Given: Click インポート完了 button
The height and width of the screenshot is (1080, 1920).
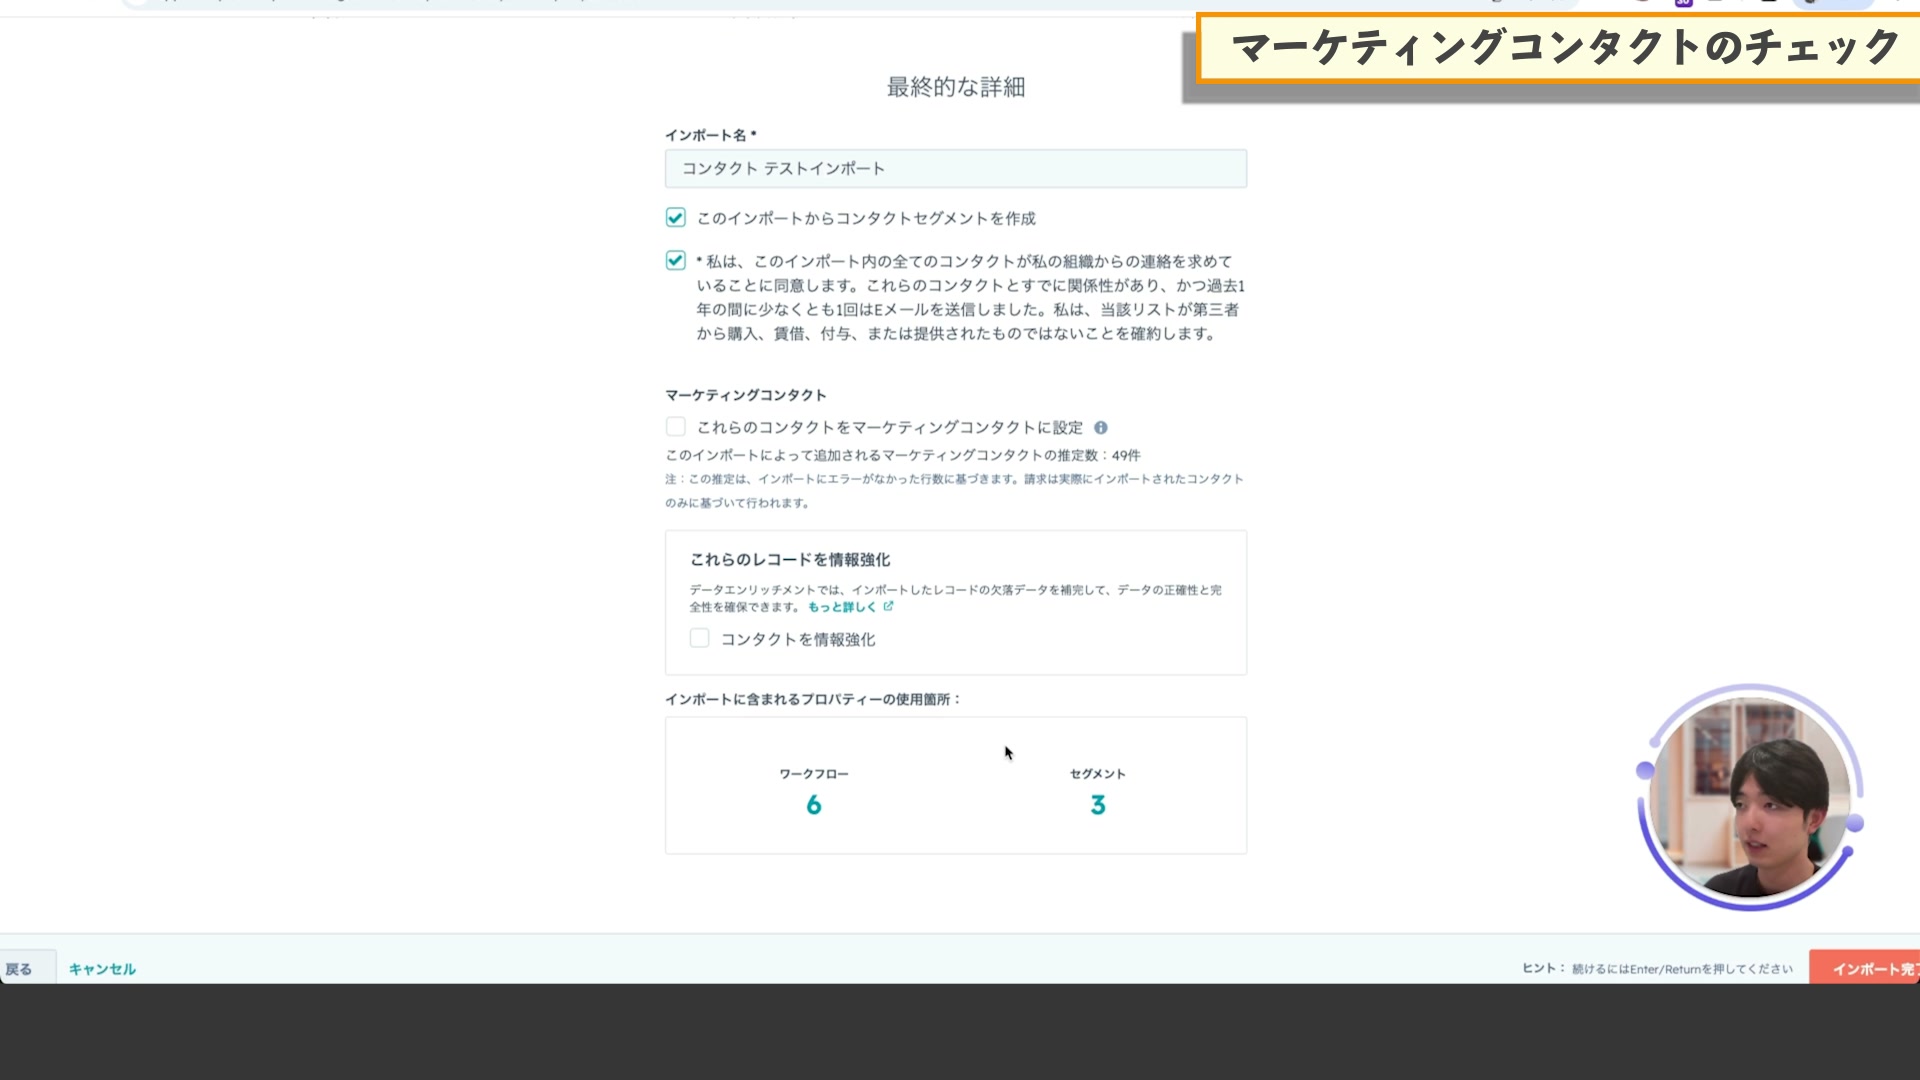Looking at the screenshot, I should tap(1878, 968).
